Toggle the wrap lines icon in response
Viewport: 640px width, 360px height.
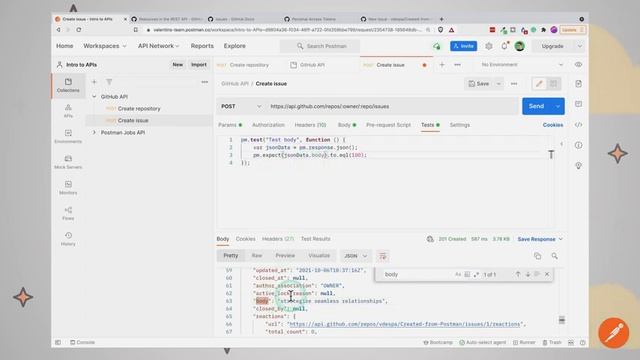click(382, 256)
